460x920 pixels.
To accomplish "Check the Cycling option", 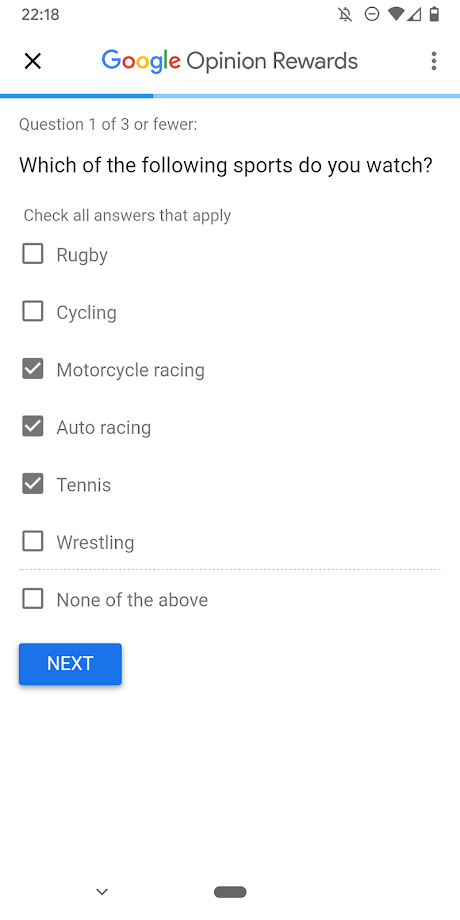I will (33, 312).
